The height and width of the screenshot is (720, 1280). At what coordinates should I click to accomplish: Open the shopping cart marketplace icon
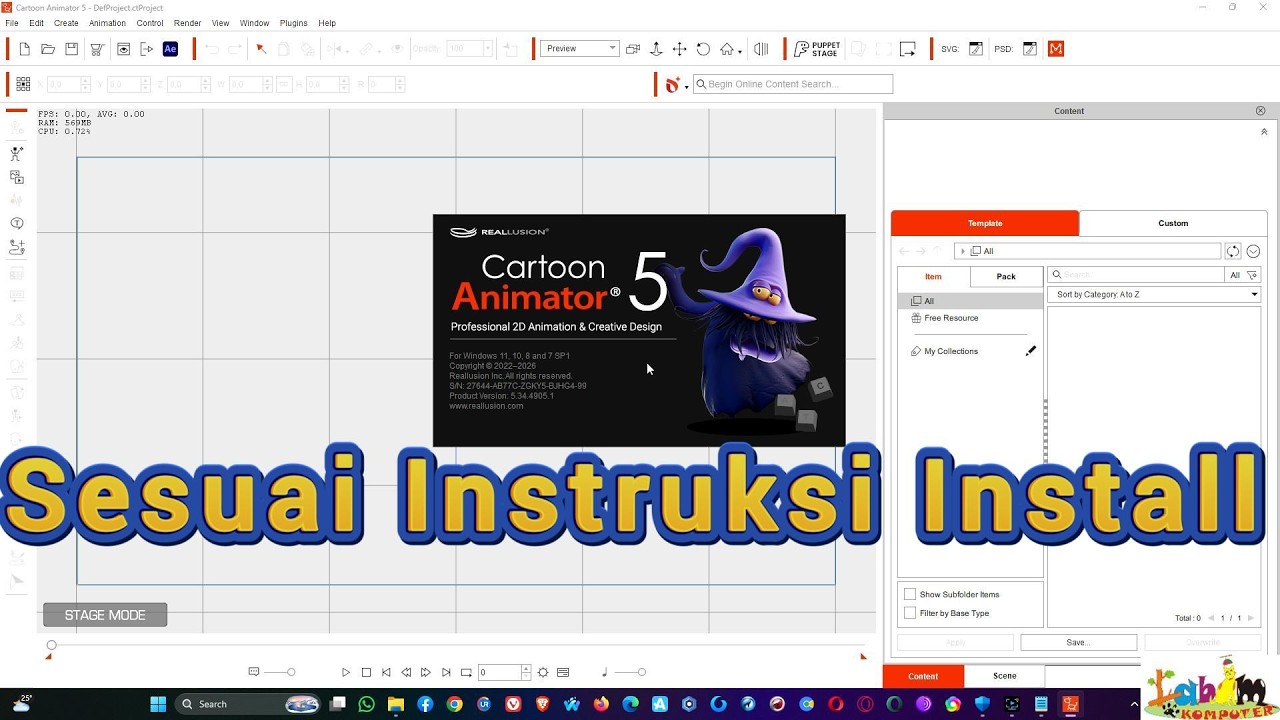tap(97, 49)
